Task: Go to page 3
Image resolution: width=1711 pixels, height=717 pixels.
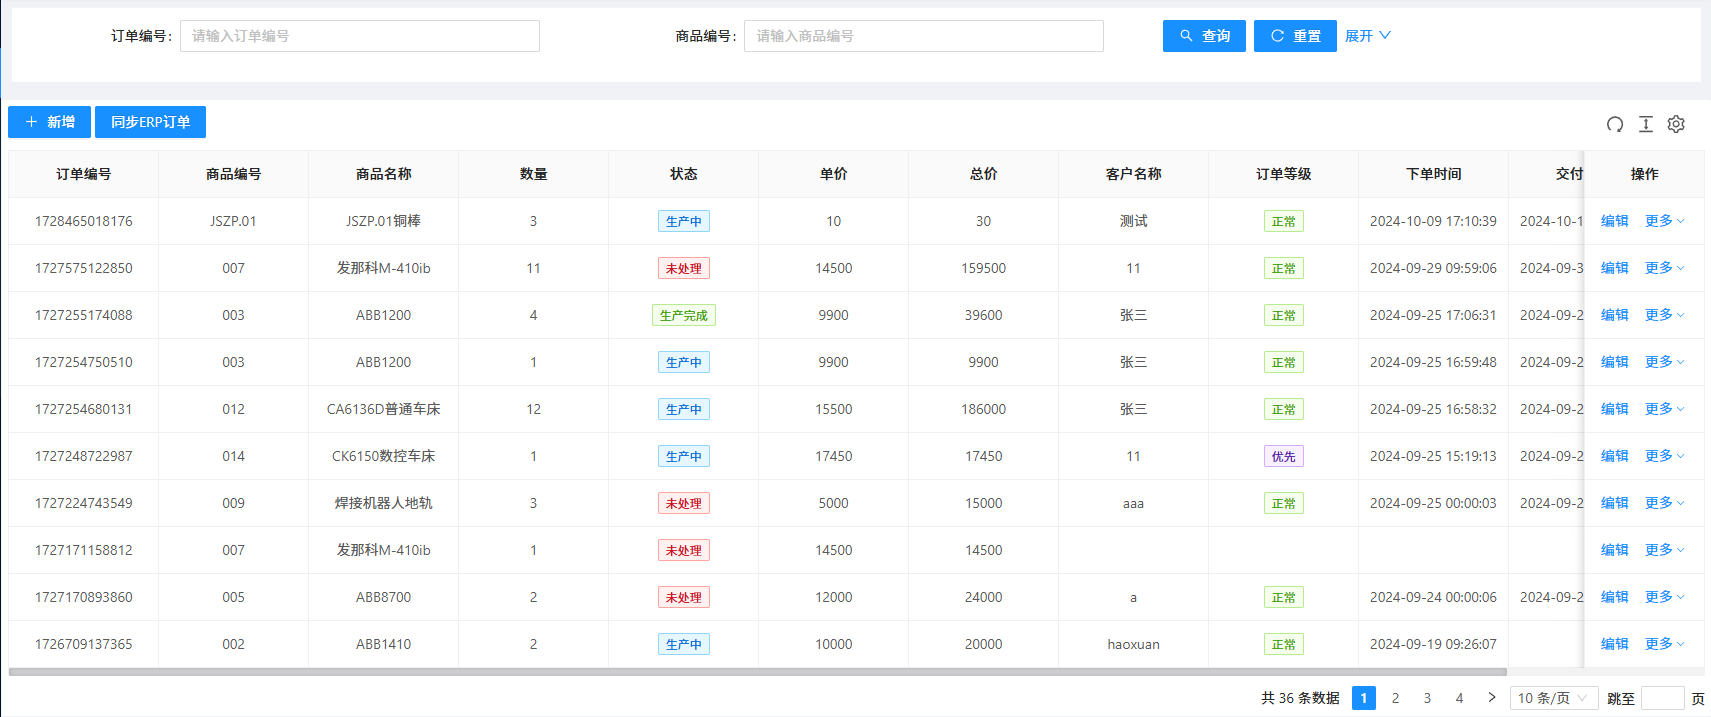Action: coord(1428,698)
